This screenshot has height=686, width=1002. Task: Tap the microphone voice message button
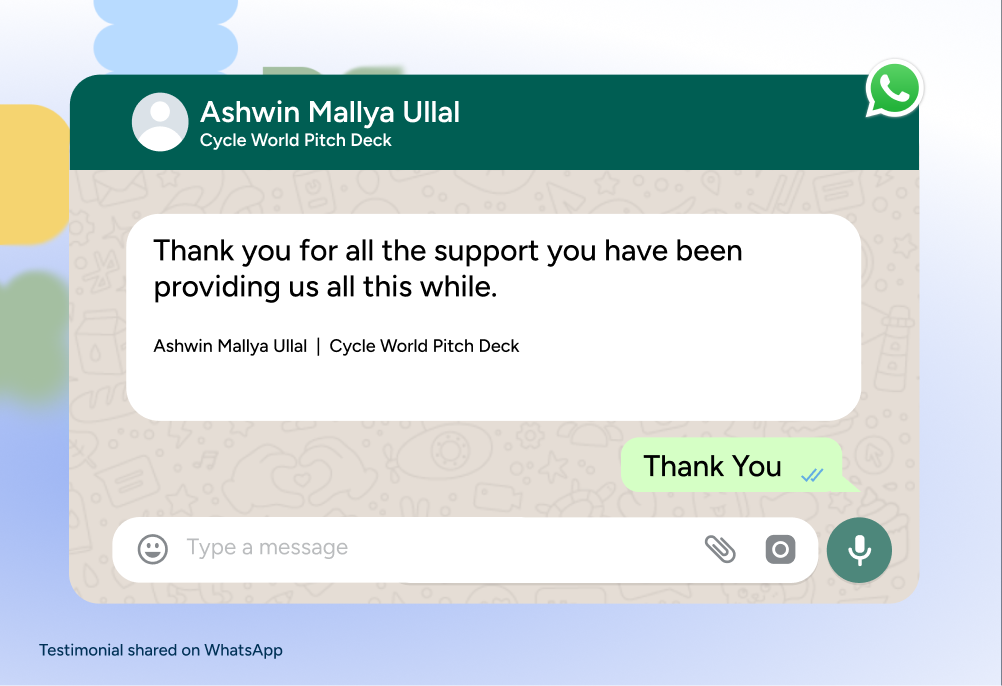[859, 550]
